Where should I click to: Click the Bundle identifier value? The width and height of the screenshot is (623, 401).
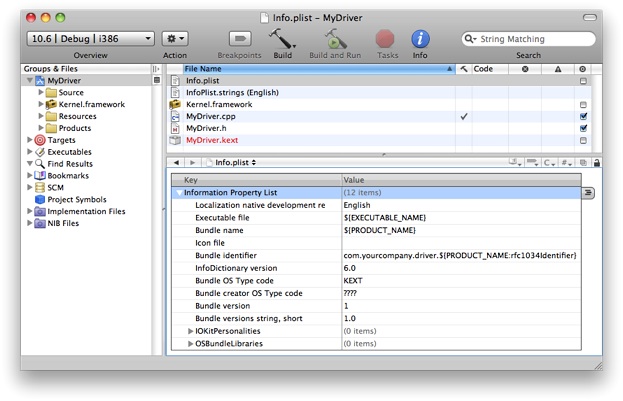[459, 255]
